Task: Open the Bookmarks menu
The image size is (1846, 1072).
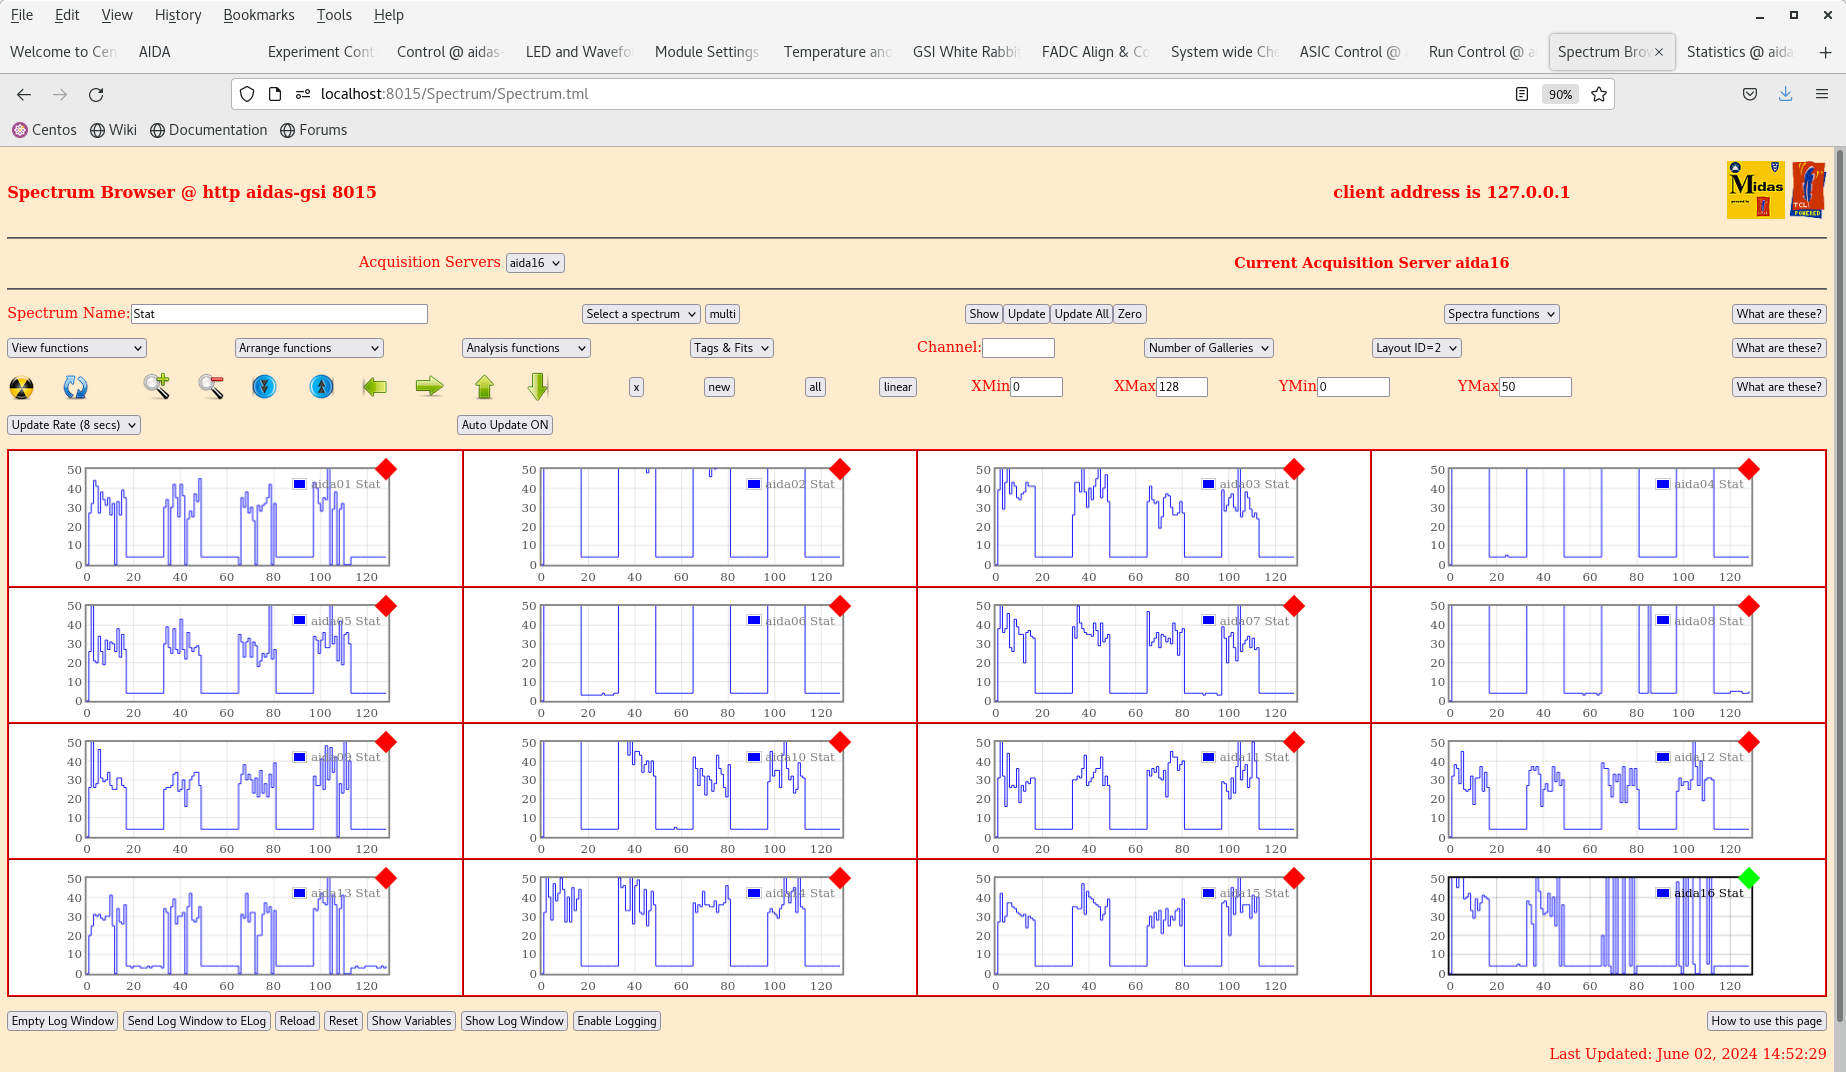Action: coord(258,15)
